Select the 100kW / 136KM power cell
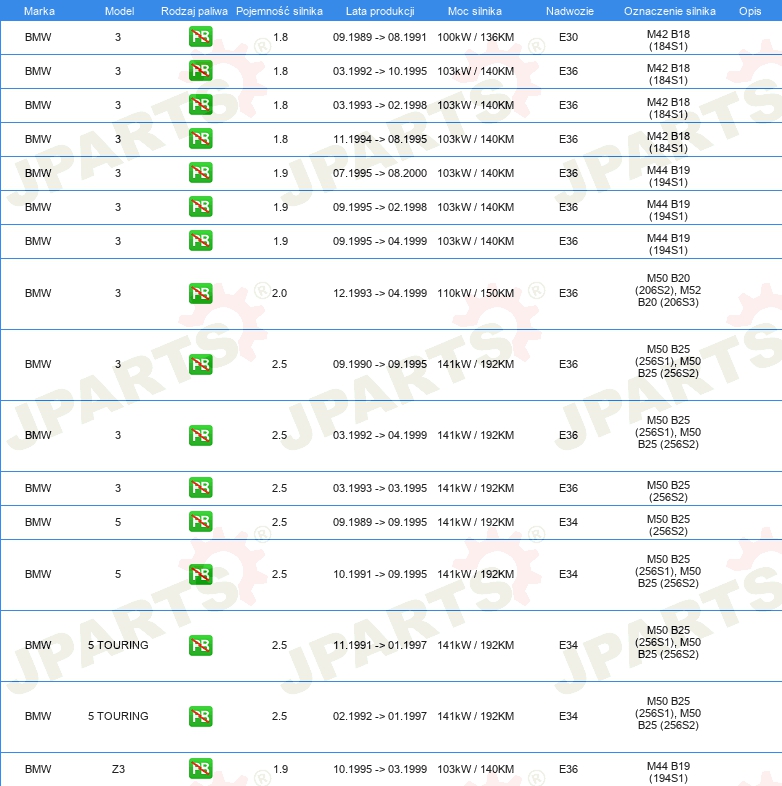 pos(476,37)
